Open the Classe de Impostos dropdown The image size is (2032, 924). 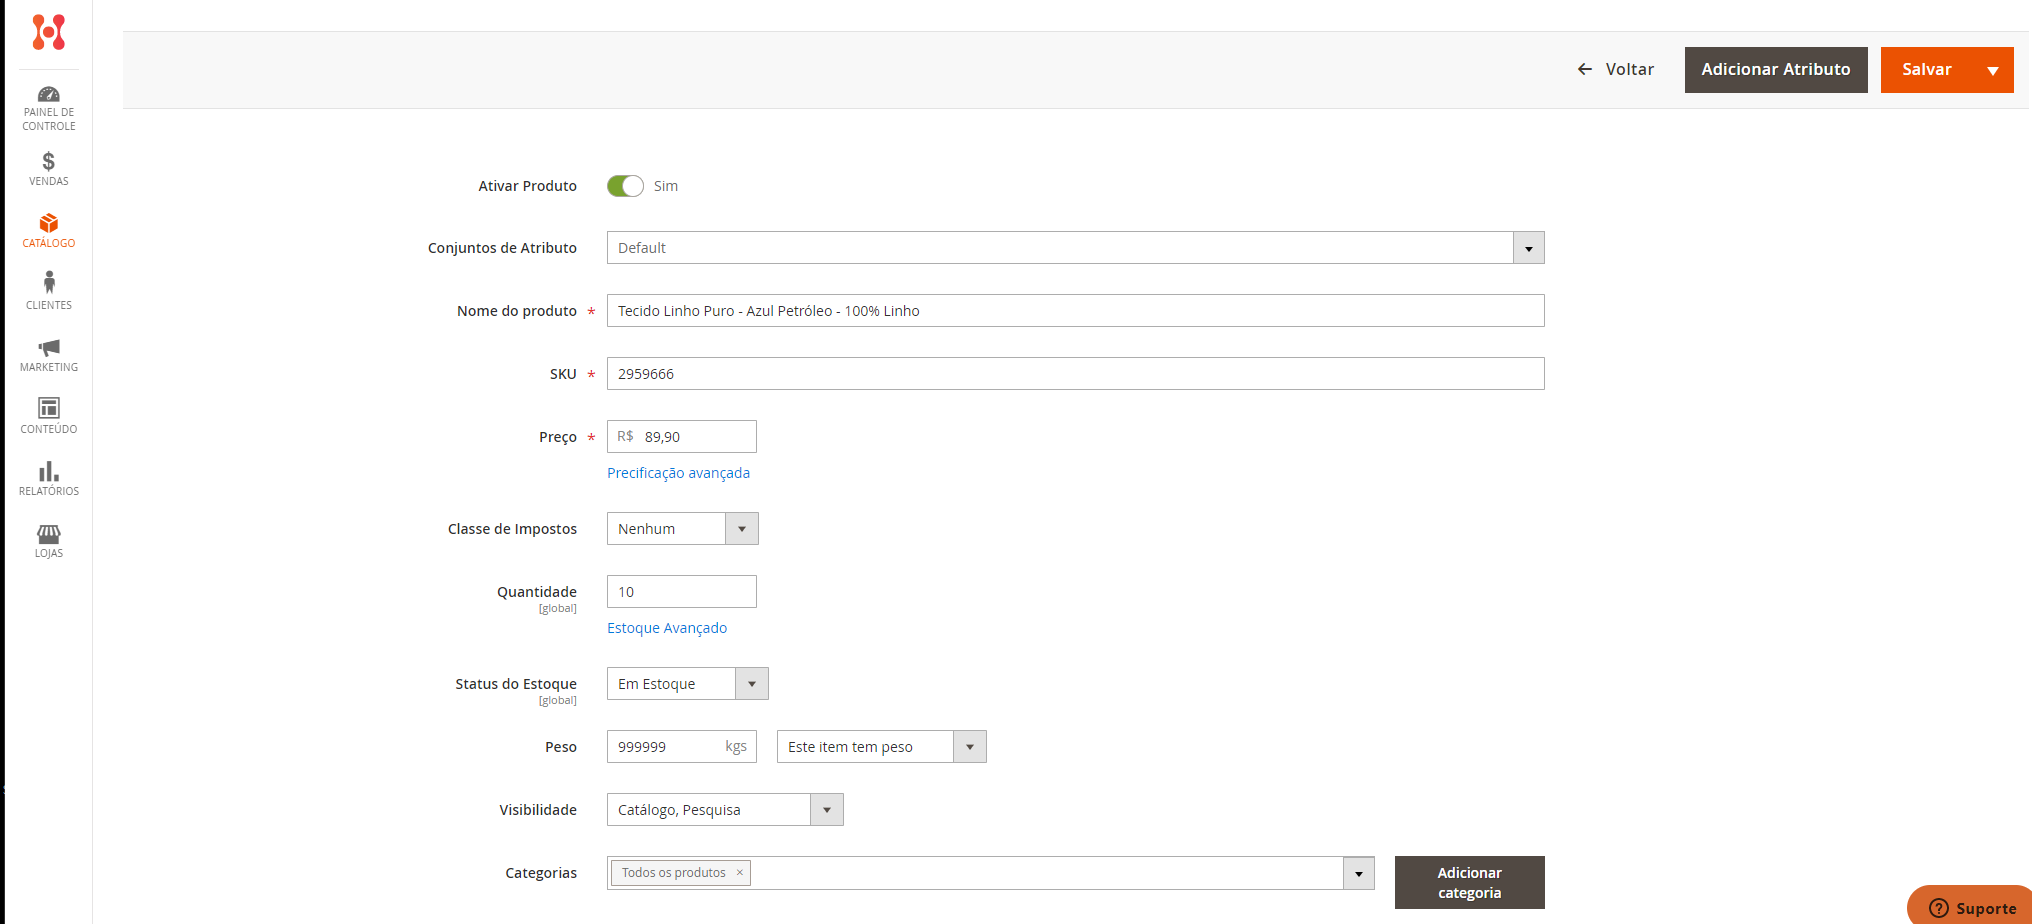[x=741, y=529]
